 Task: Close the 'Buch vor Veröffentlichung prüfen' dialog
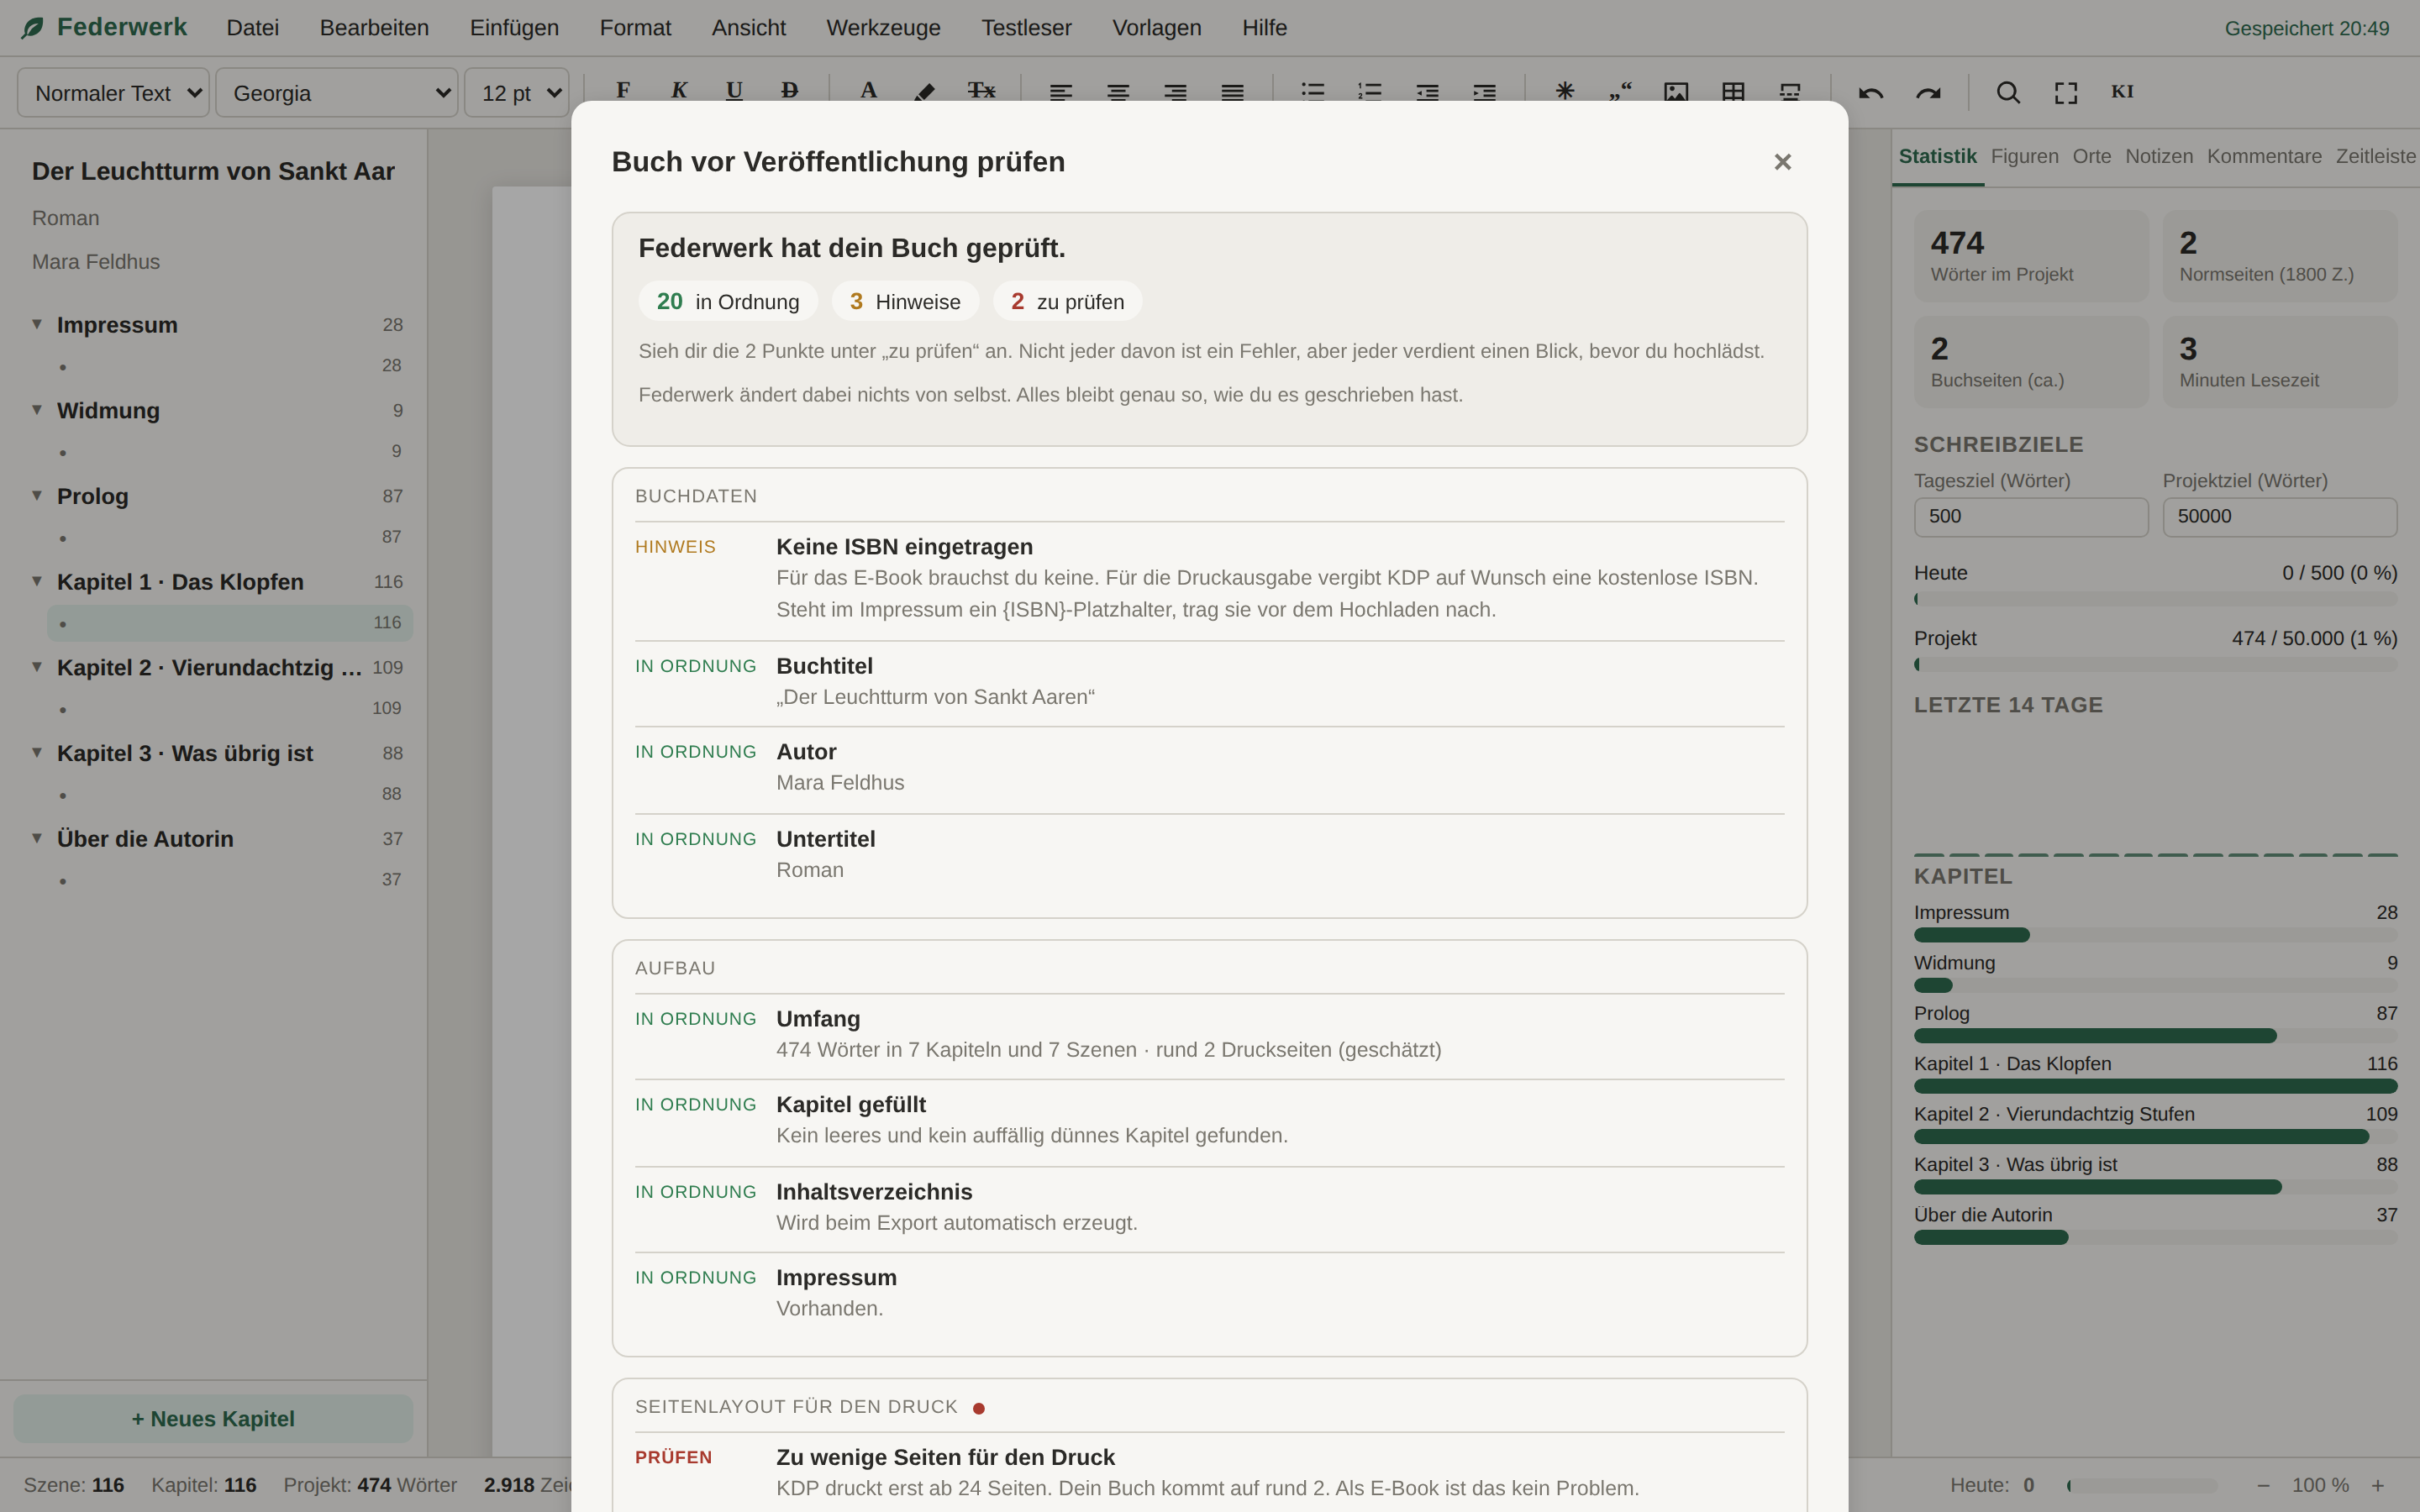tap(1782, 162)
